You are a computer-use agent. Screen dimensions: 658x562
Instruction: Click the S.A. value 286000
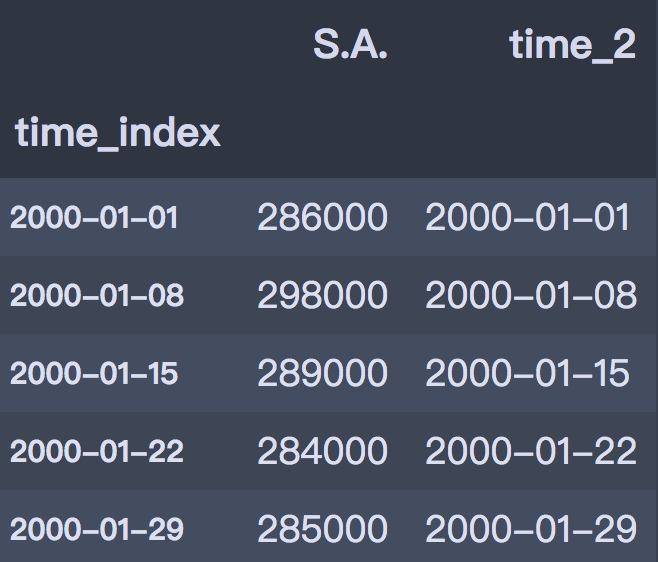pos(322,218)
